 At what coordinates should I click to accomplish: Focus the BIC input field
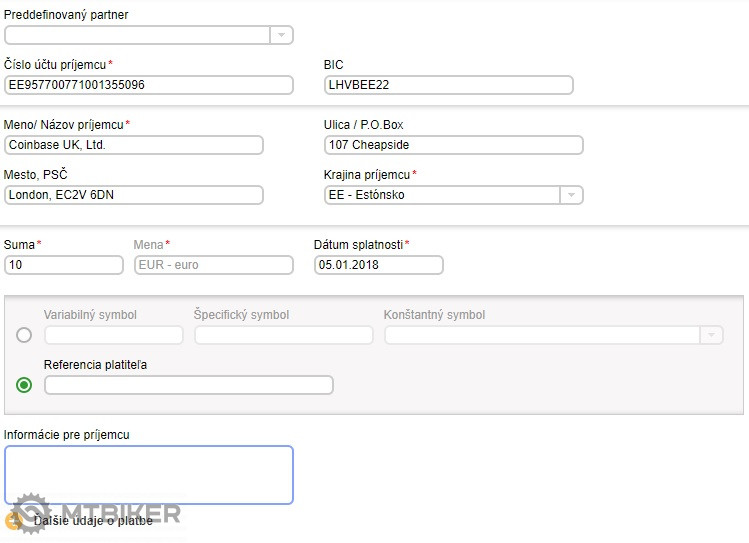[448, 85]
